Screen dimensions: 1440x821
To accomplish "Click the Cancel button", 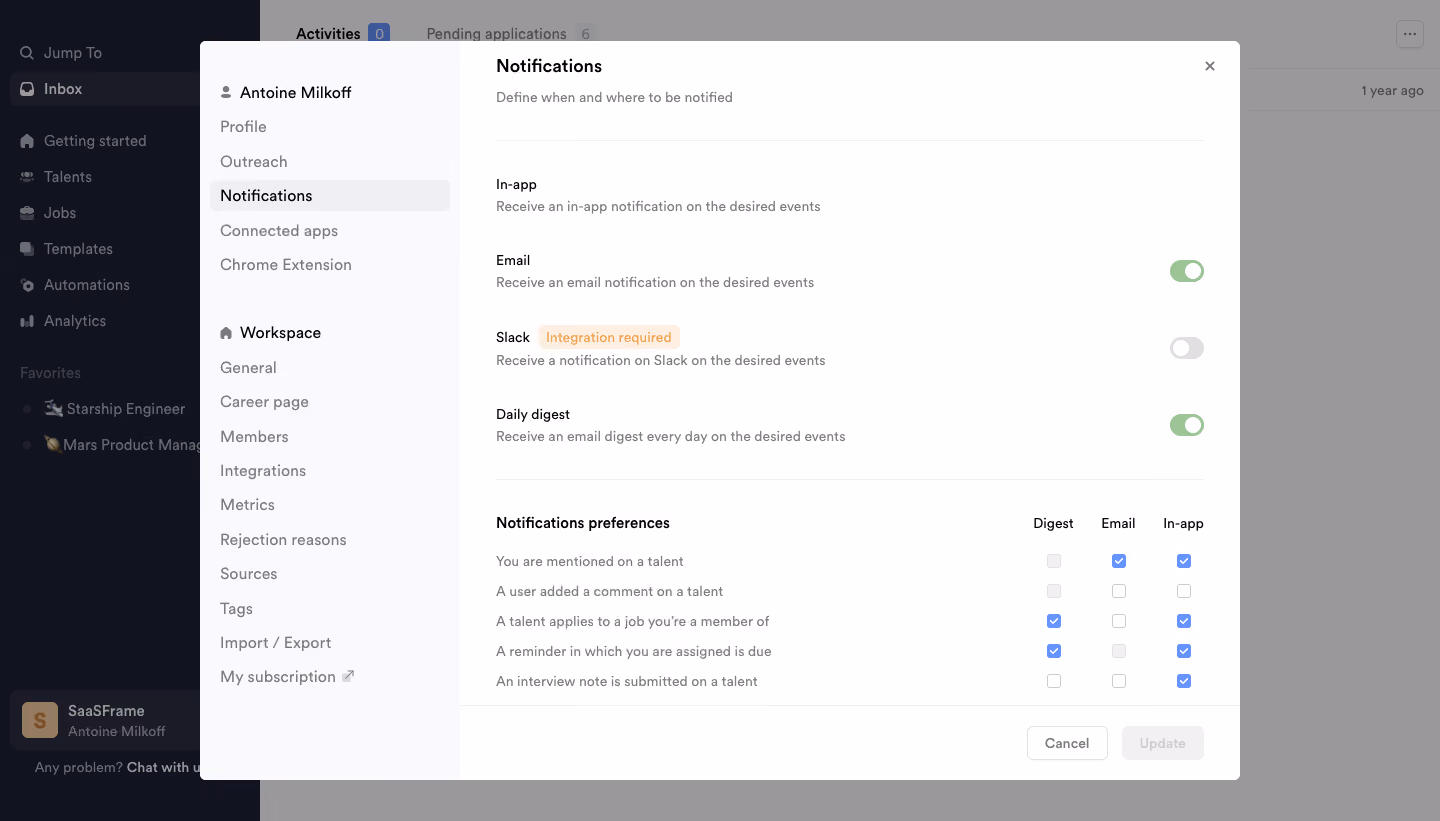I will click(1067, 743).
